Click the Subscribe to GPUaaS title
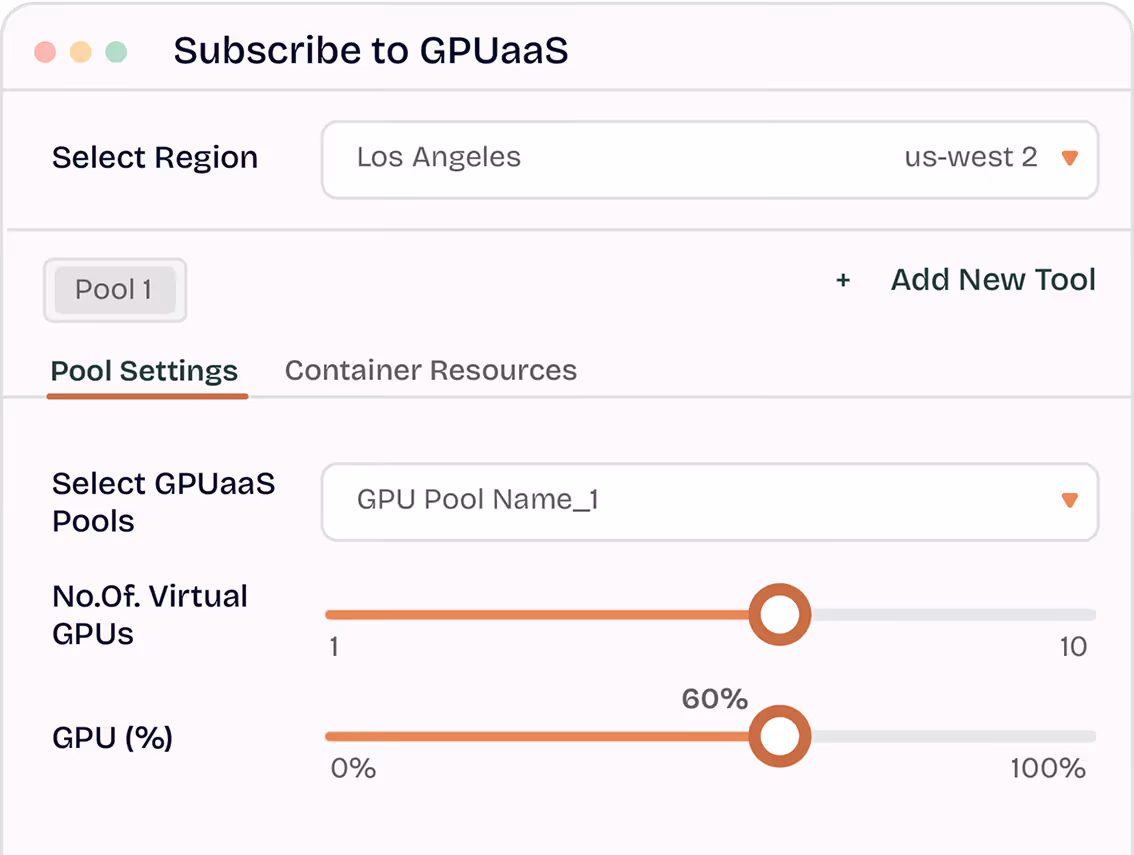Screen dimensions: 1134x855 pos(371,51)
